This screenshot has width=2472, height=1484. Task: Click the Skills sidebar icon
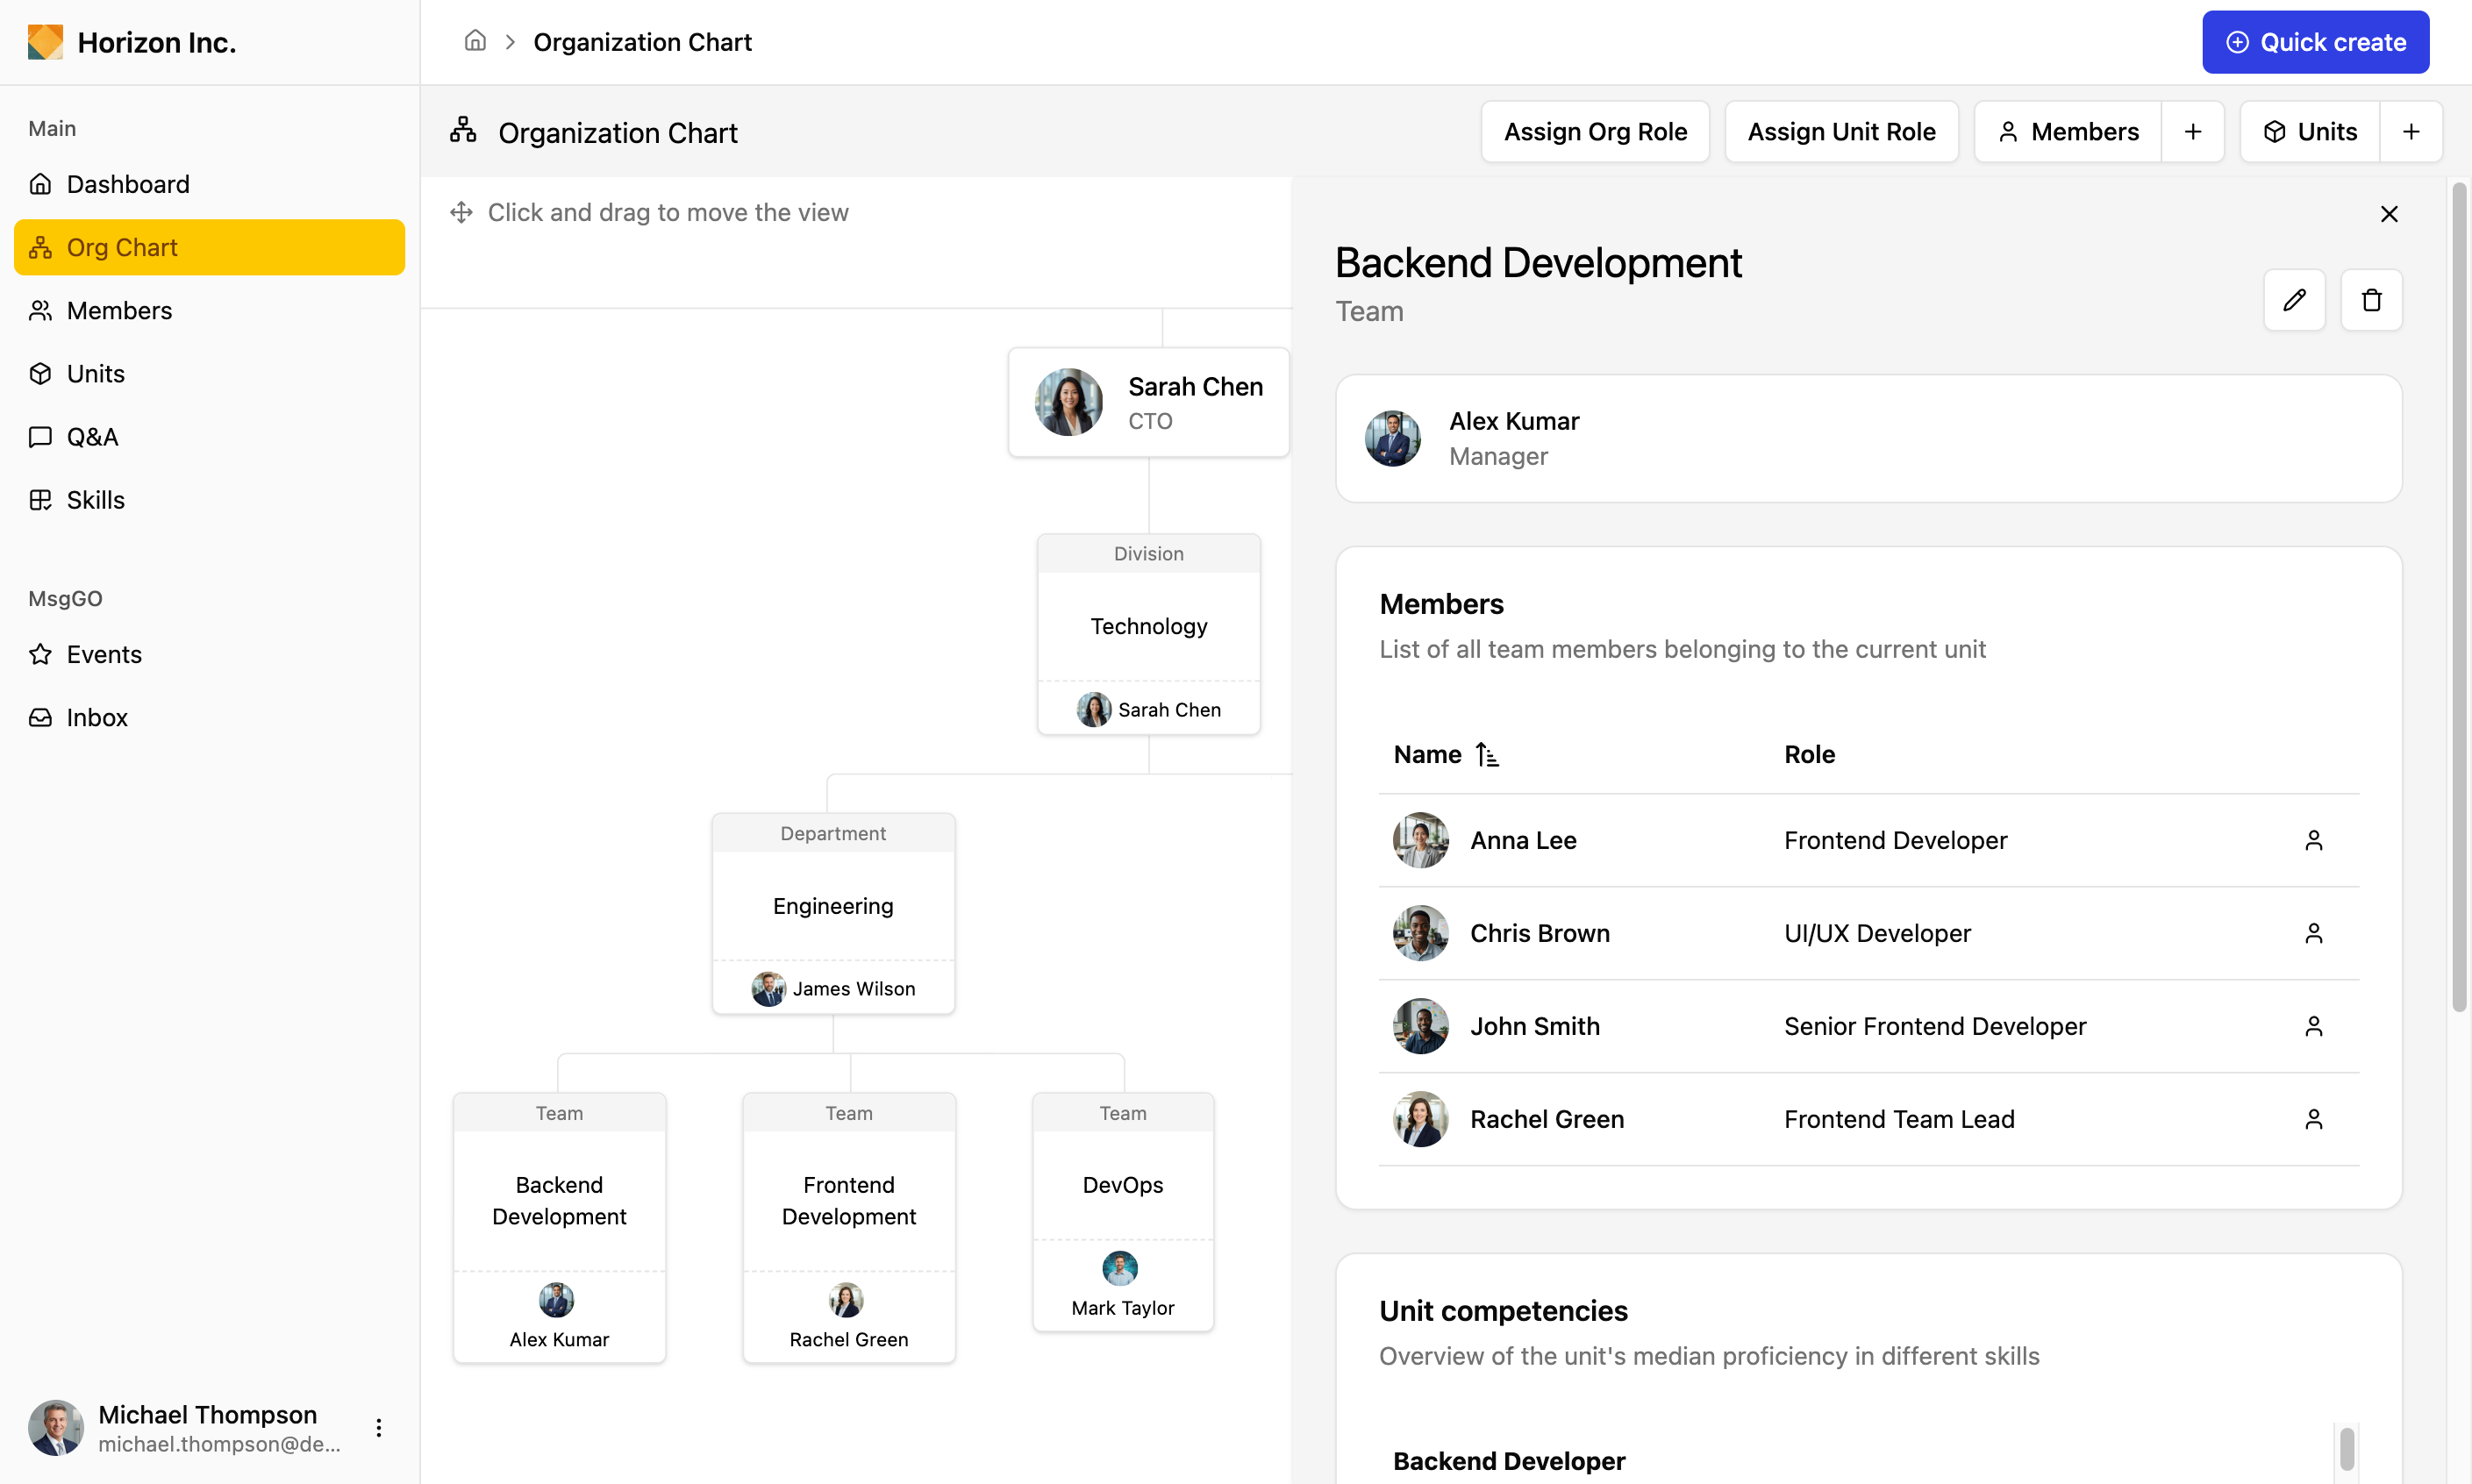coord(40,500)
